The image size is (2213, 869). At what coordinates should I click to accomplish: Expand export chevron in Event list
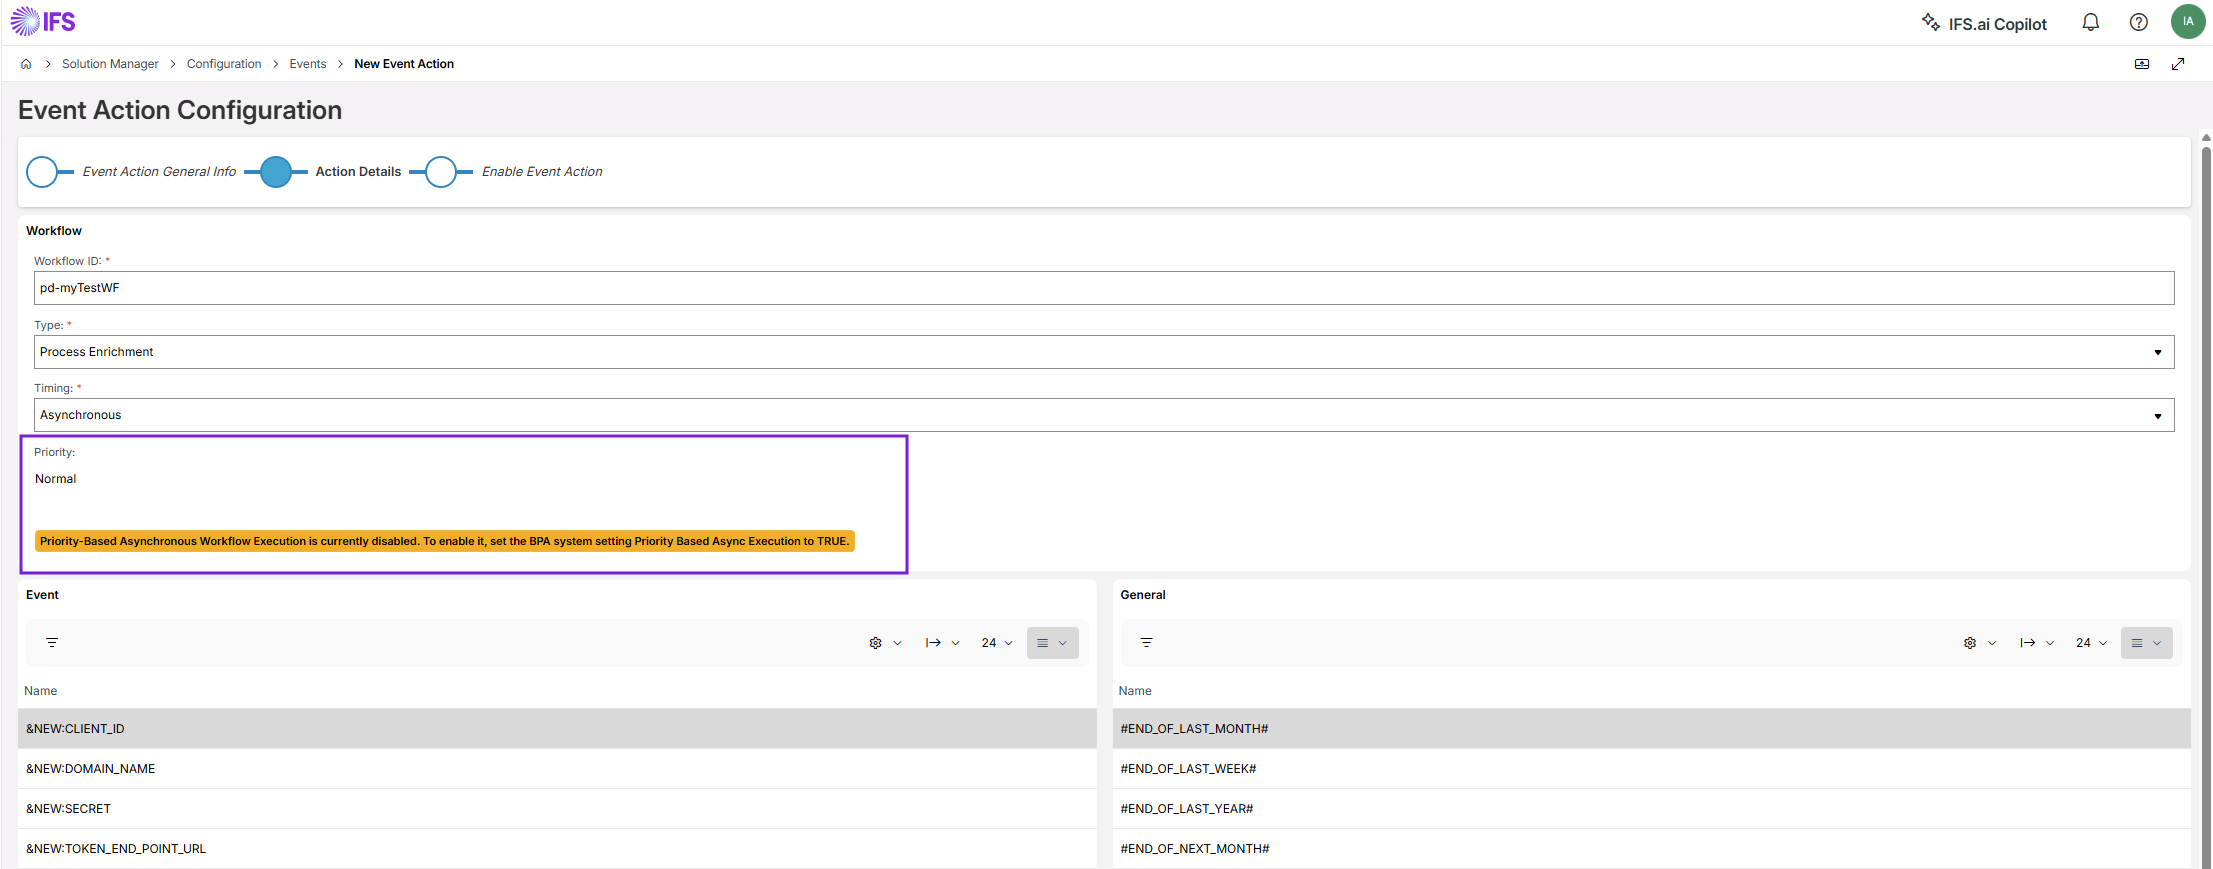956,643
